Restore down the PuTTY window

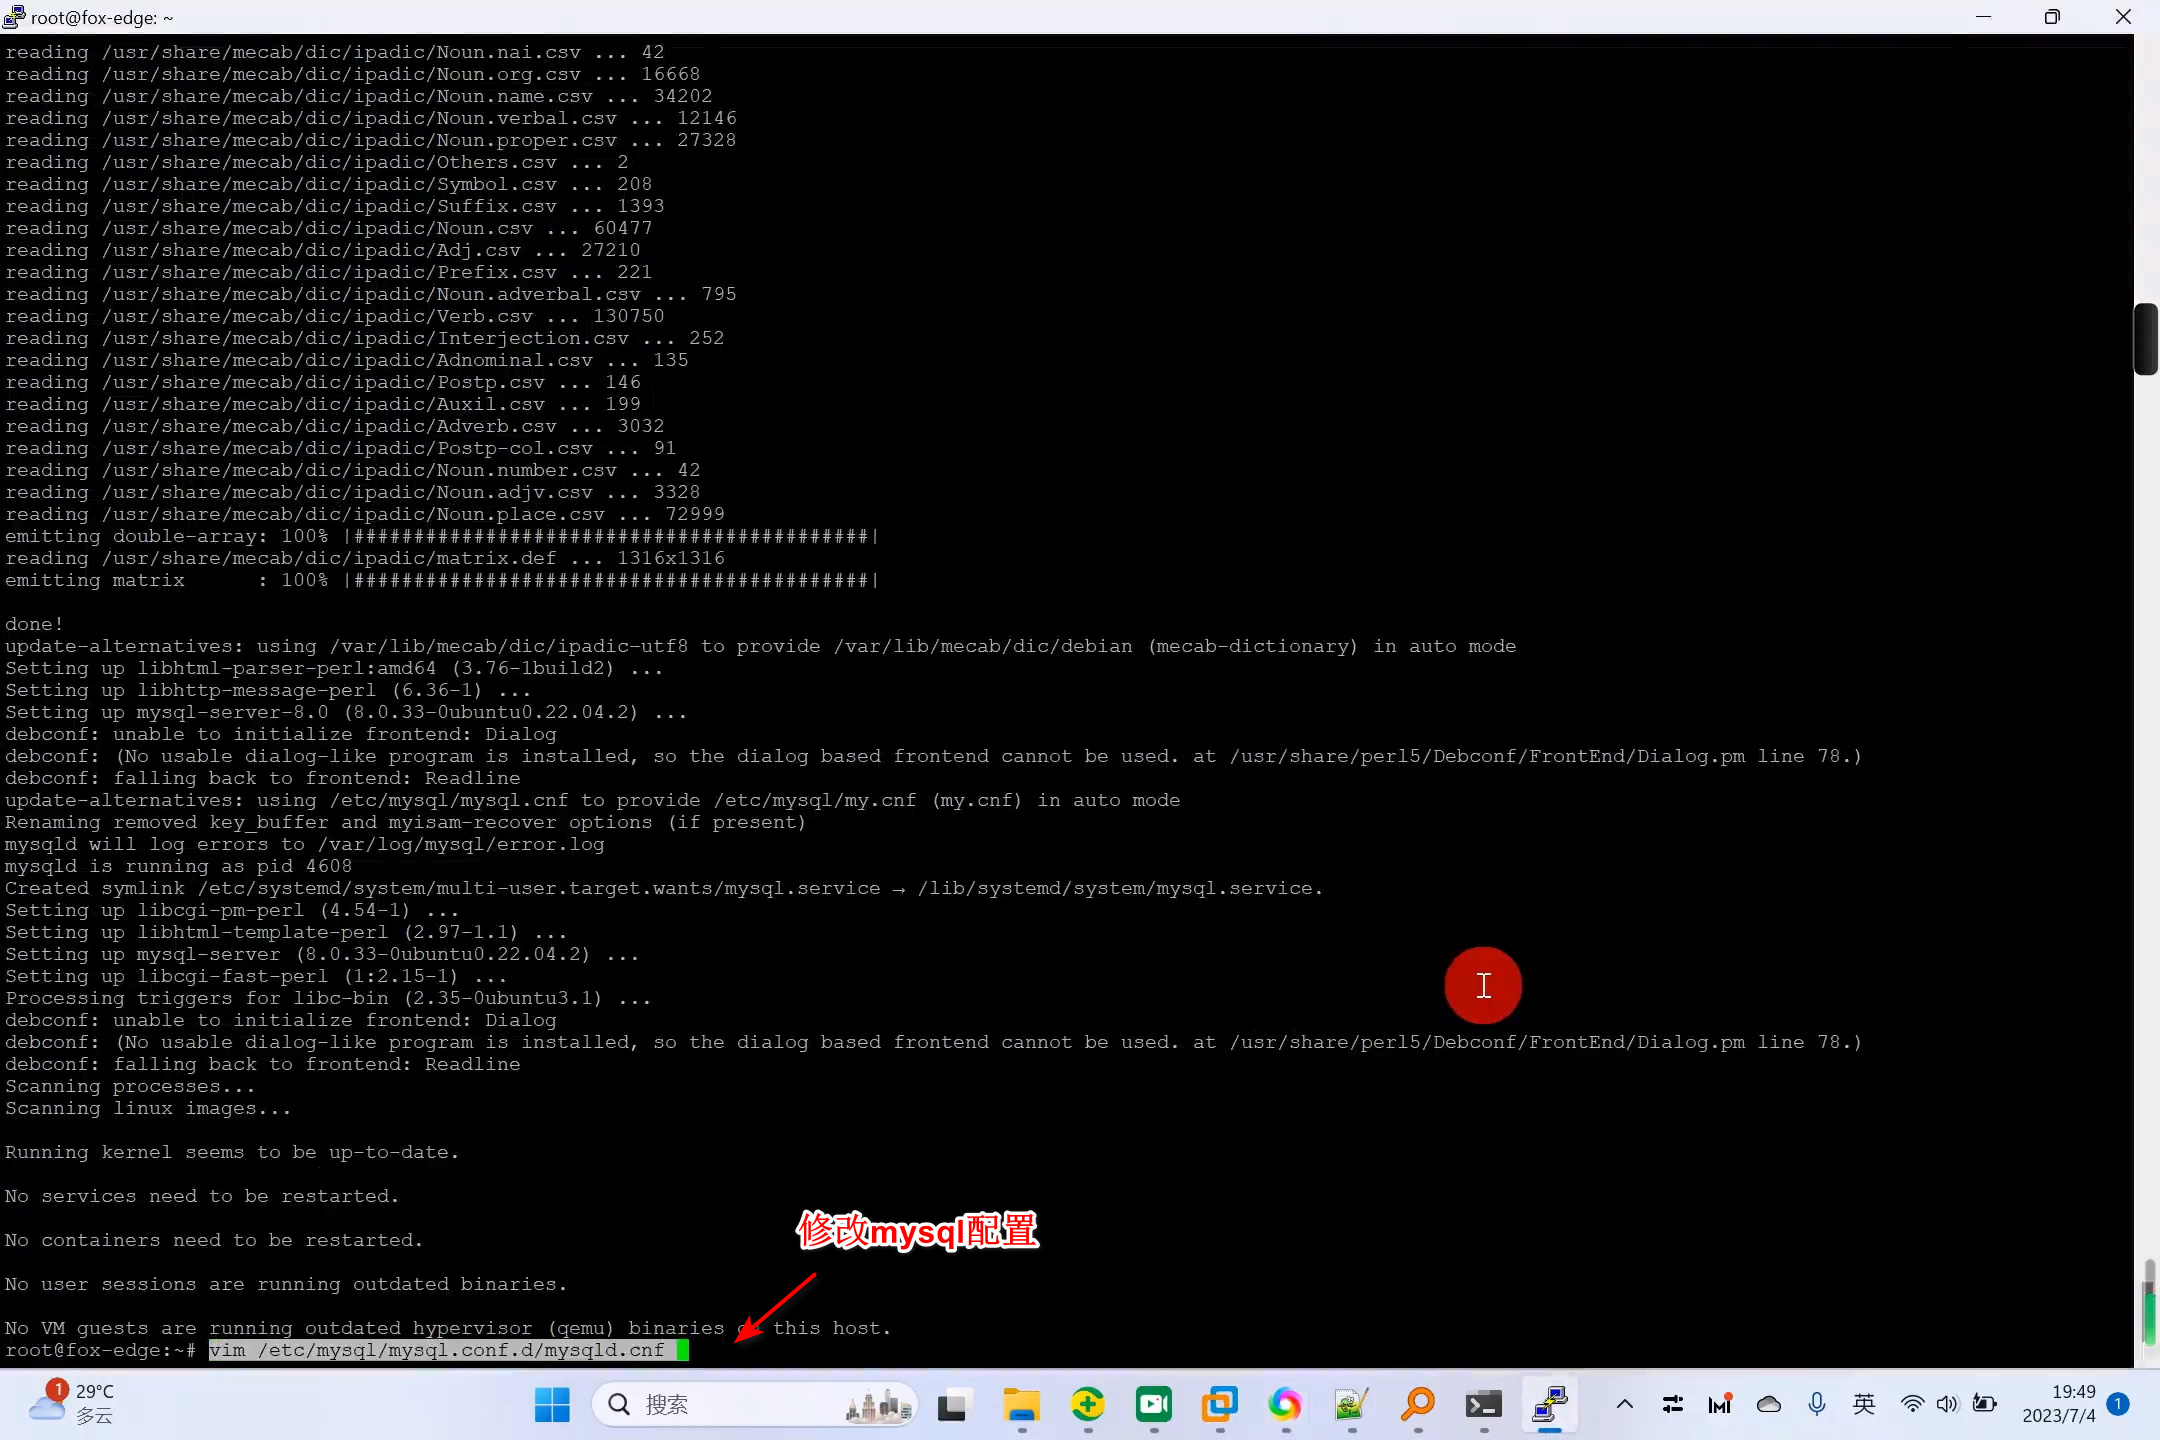[2052, 17]
